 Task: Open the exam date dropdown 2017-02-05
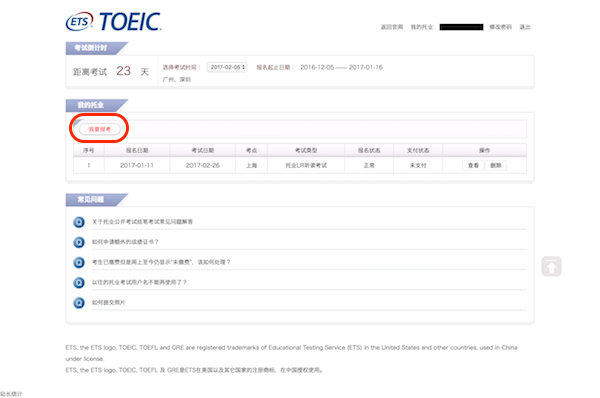227,67
